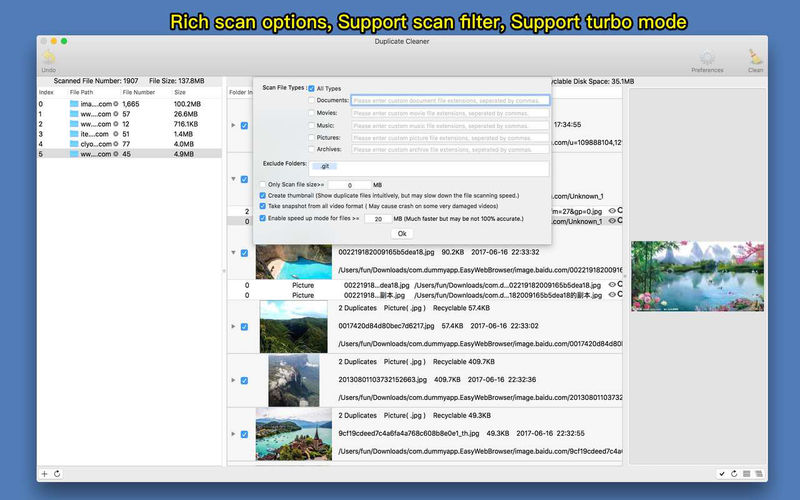Uncheck the All Types checkbox

click(x=311, y=88)
